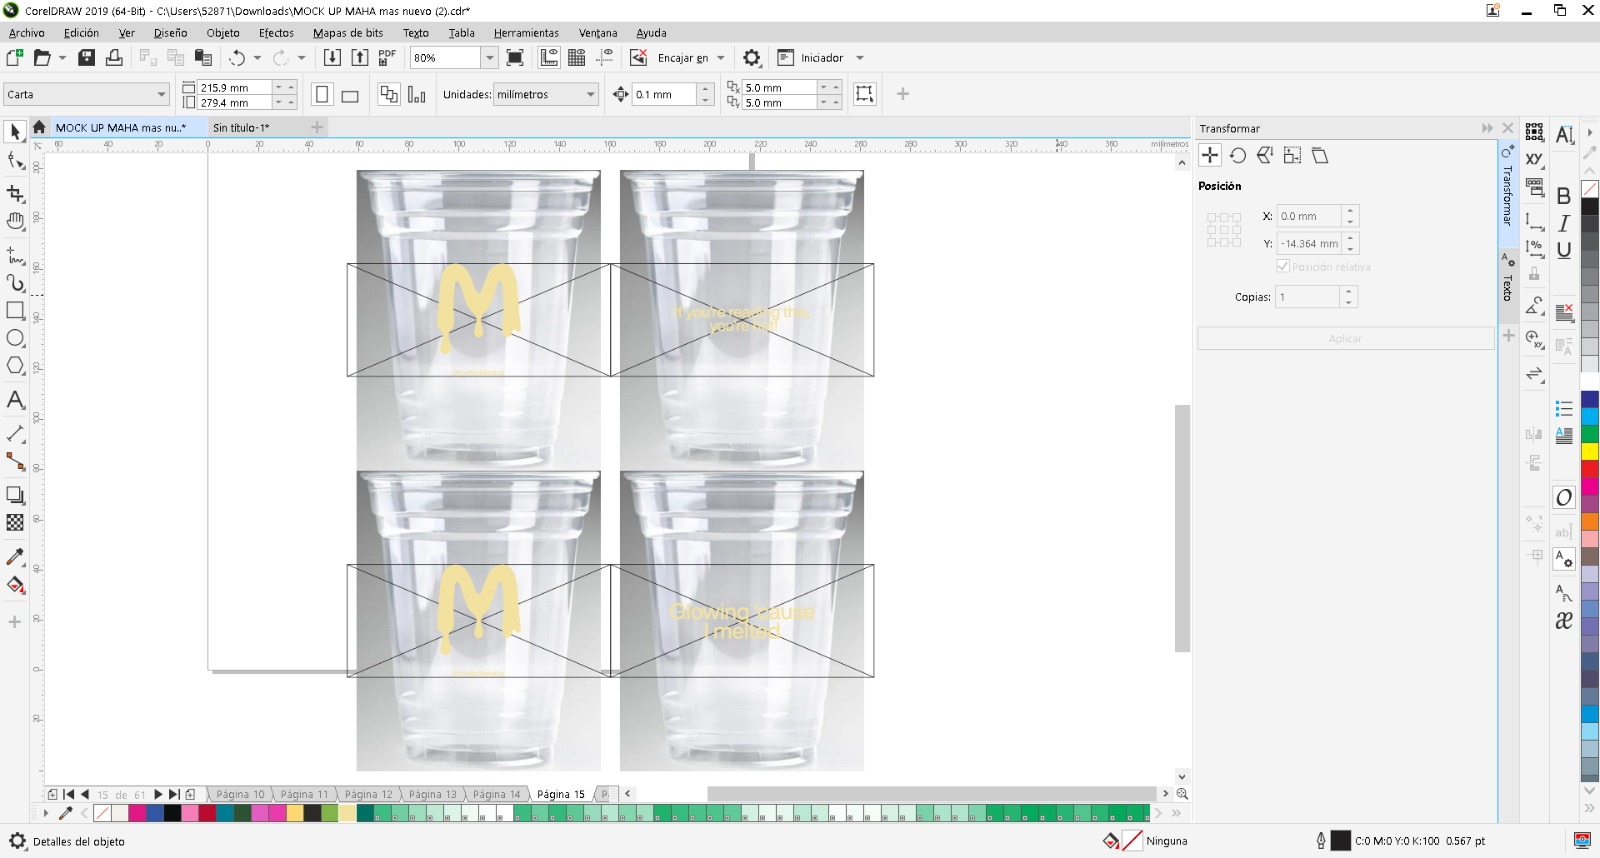Click the Aplicar button
Image resolution: width=1600 pixels, height=858 pixels.
tap(1346, 338)
